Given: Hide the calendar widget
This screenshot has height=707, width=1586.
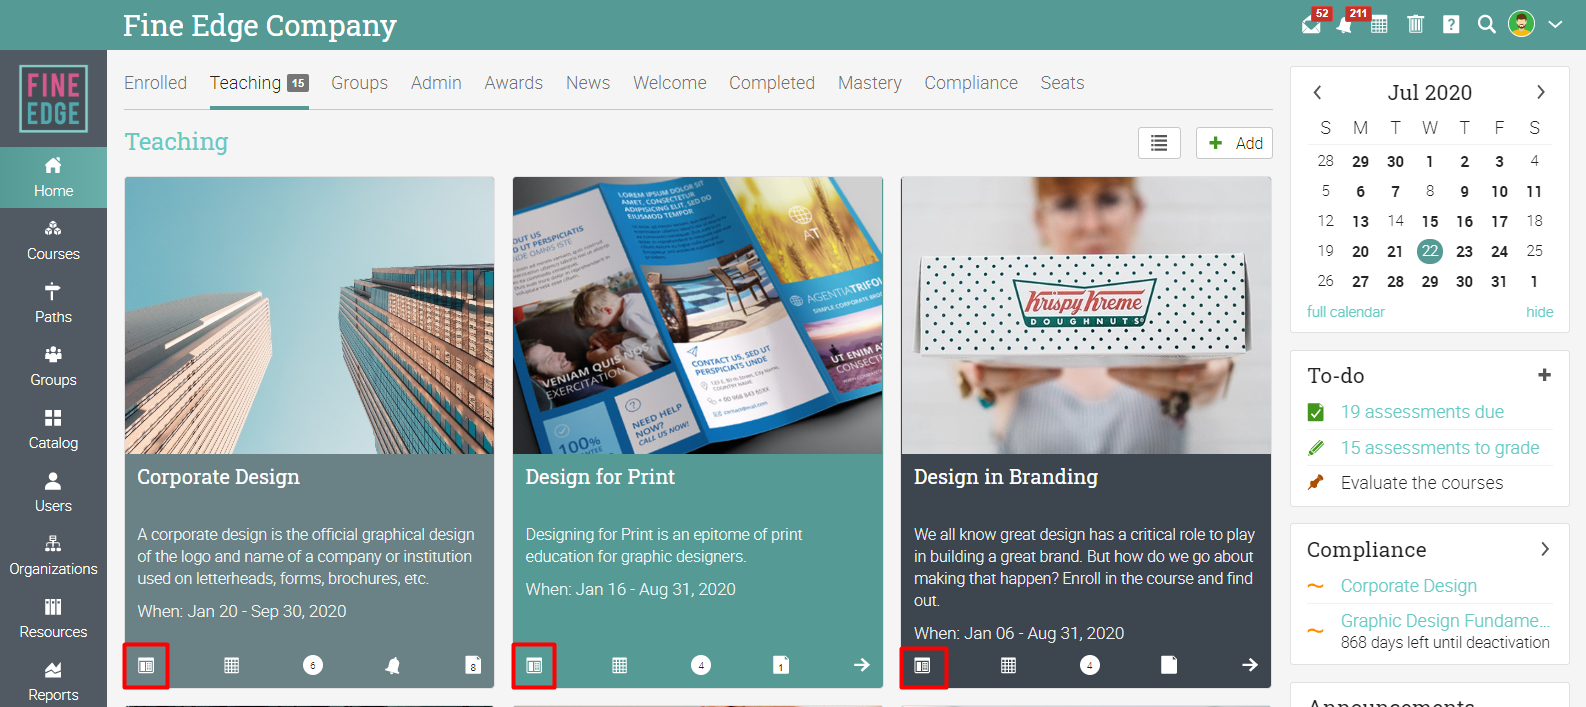Looking at the screenshot, I should 1540,312.
